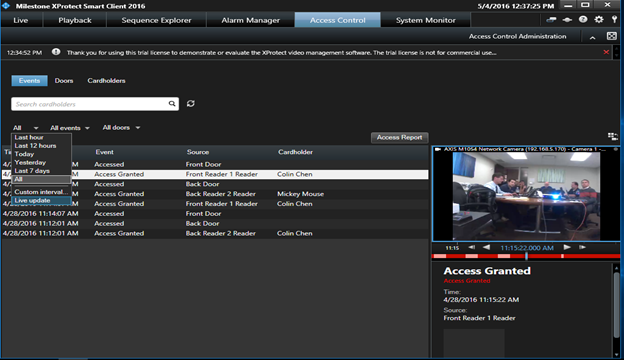The height and width of the screenshot is (360, 624).
Task: Open the All events filter dropdown
Action: point(70,128)
